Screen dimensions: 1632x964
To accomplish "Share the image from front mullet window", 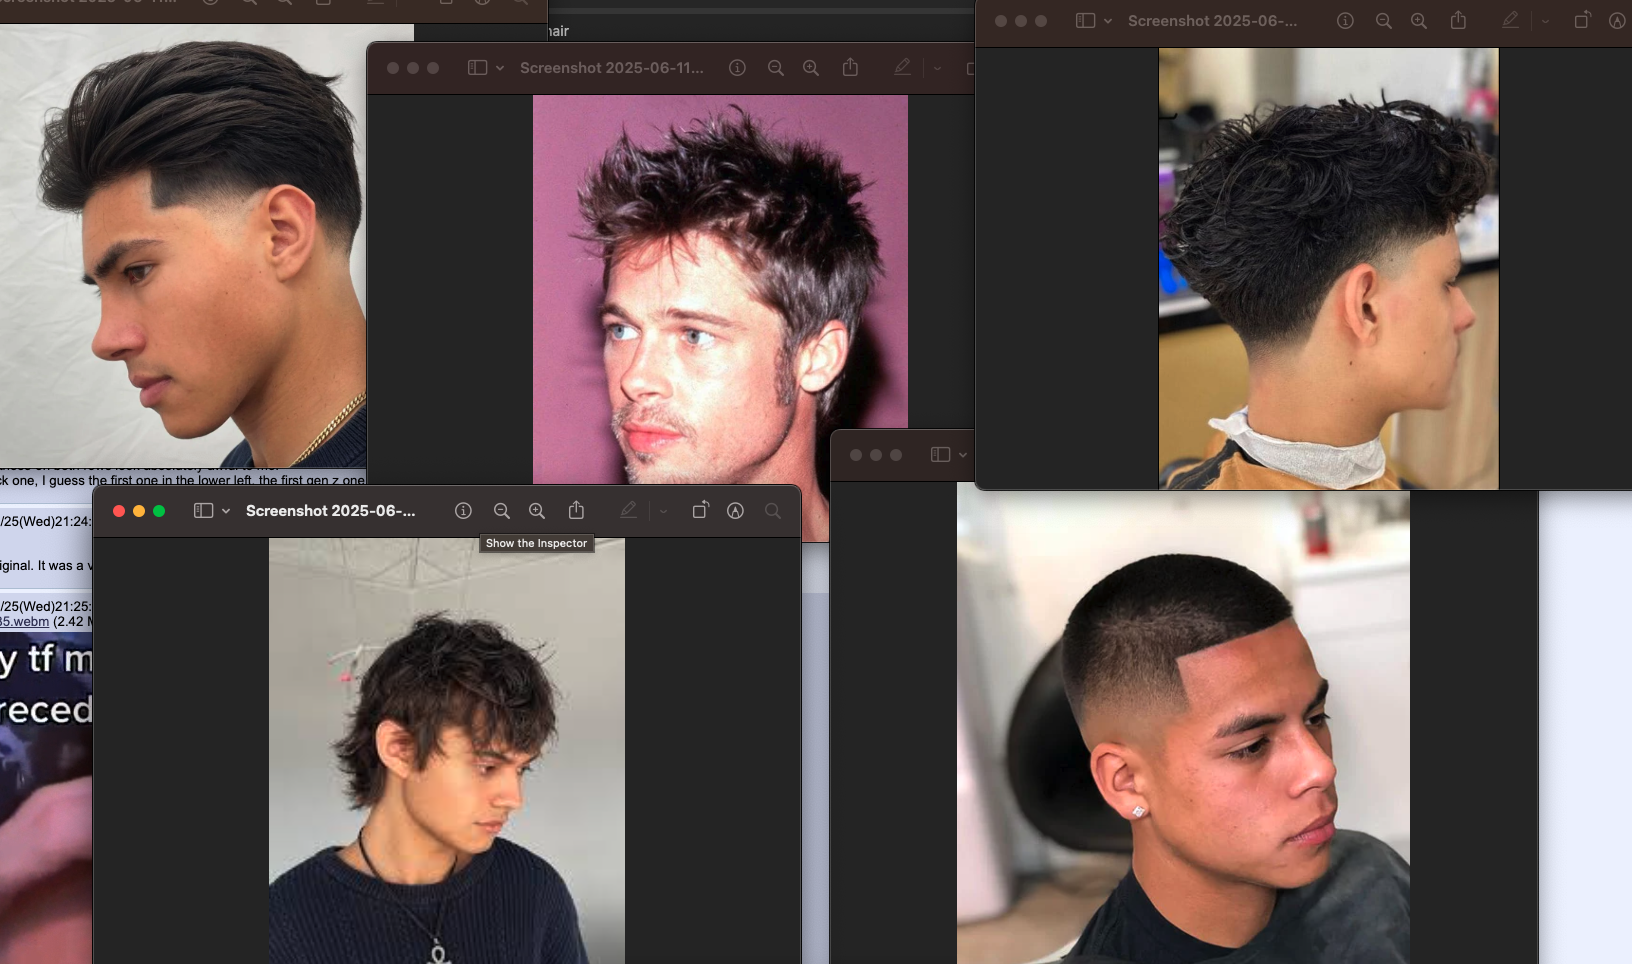I will pyautogui.click(x=576, y=510).
